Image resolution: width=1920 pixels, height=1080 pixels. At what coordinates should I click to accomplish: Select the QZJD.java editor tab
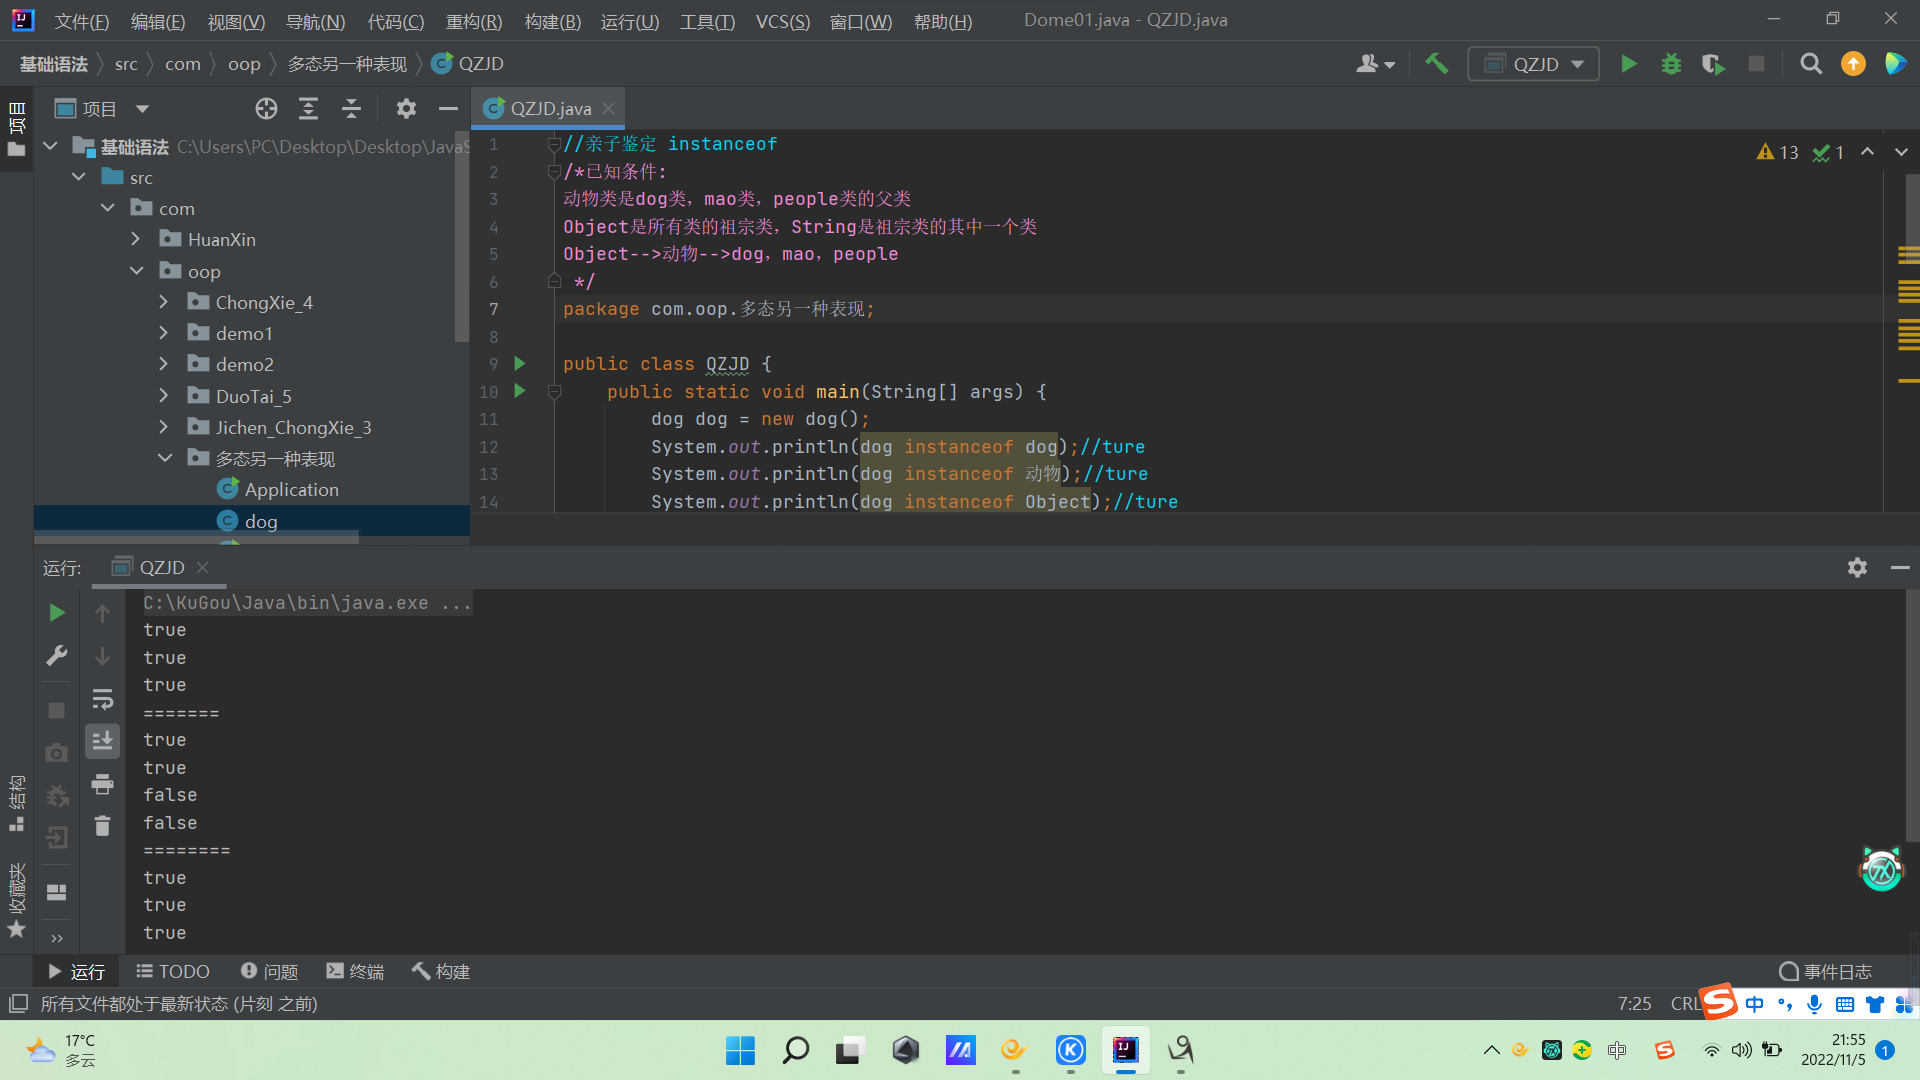coord(549,109)
